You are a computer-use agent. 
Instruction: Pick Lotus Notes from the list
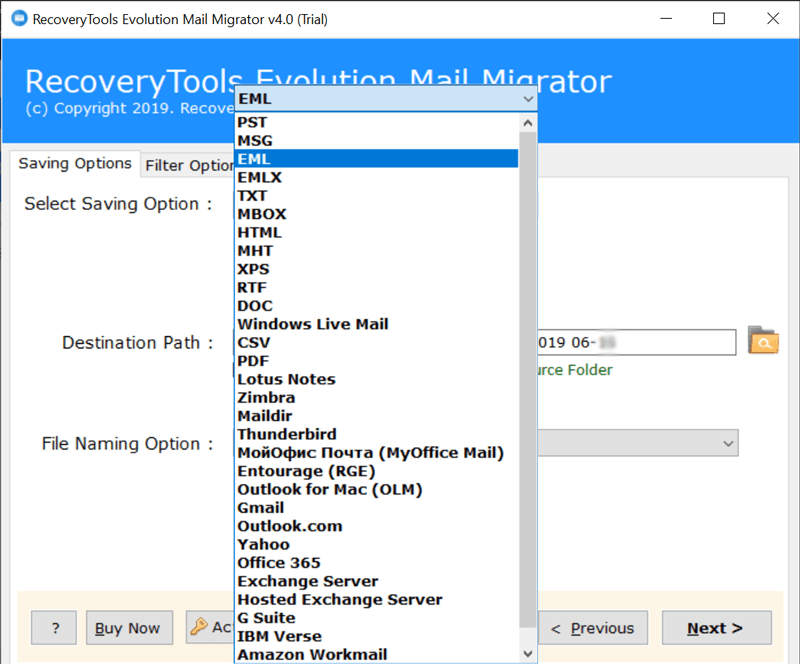tap(377, 379)
